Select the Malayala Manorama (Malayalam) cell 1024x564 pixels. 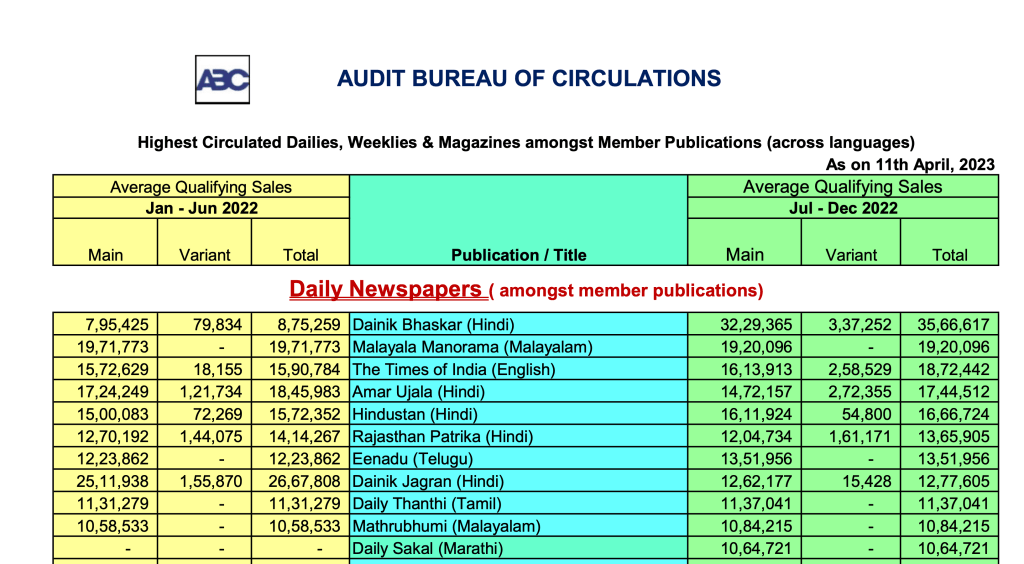(x=472, y=347)
